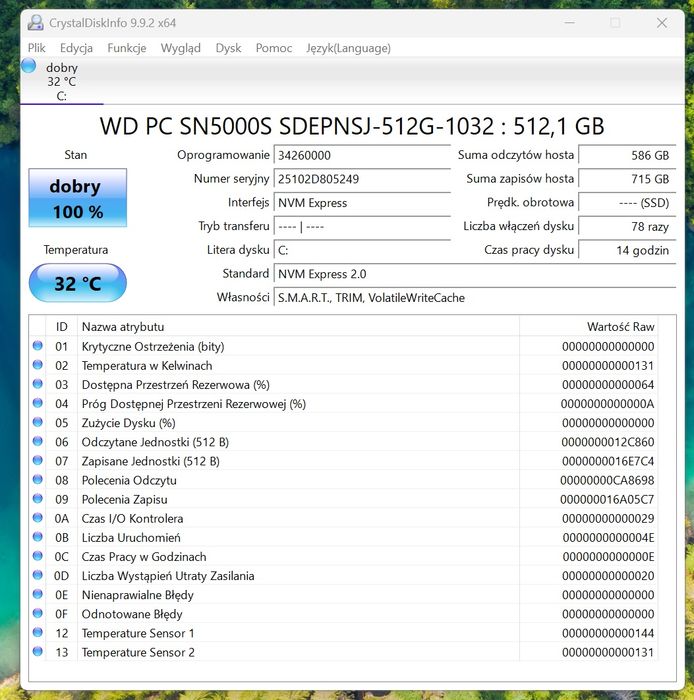Click status orb for Odnotowane Błędy

[x=37, y=613]
